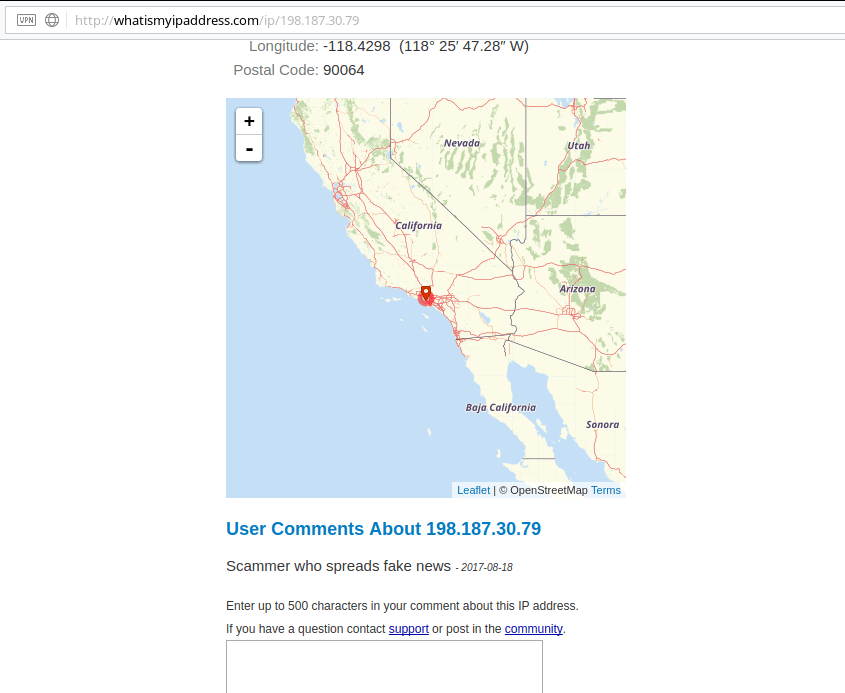Click the Postal Code value 90064

click(x=343, y=70)
